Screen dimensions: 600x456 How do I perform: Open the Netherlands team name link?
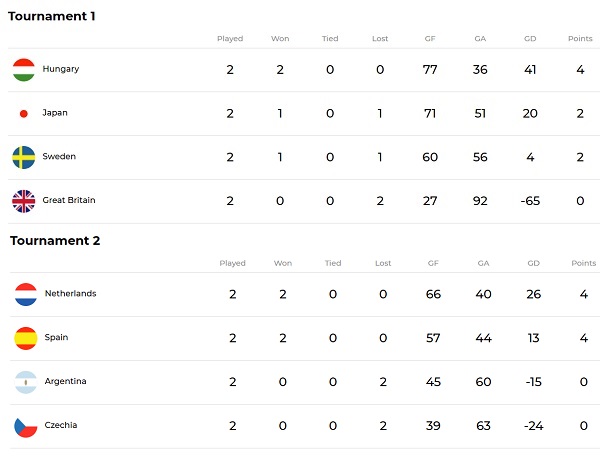[71, 294]
